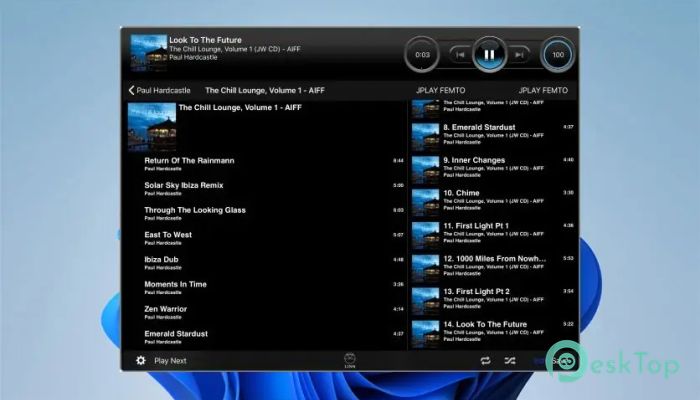The width and height of the screenshot is (700, 400).
Task: Click the elapsed time dial showing 0:03
Action: pos(422,54)
